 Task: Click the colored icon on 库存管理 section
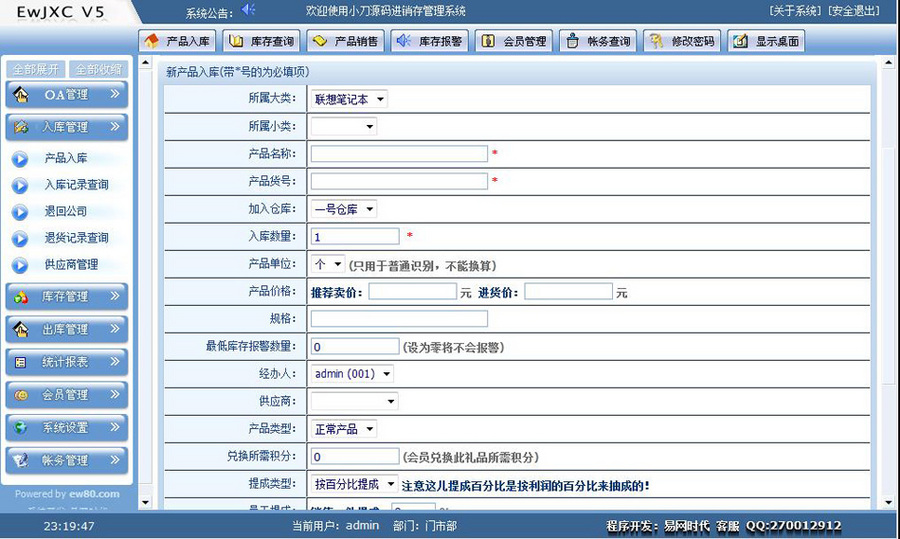[21, 297]
